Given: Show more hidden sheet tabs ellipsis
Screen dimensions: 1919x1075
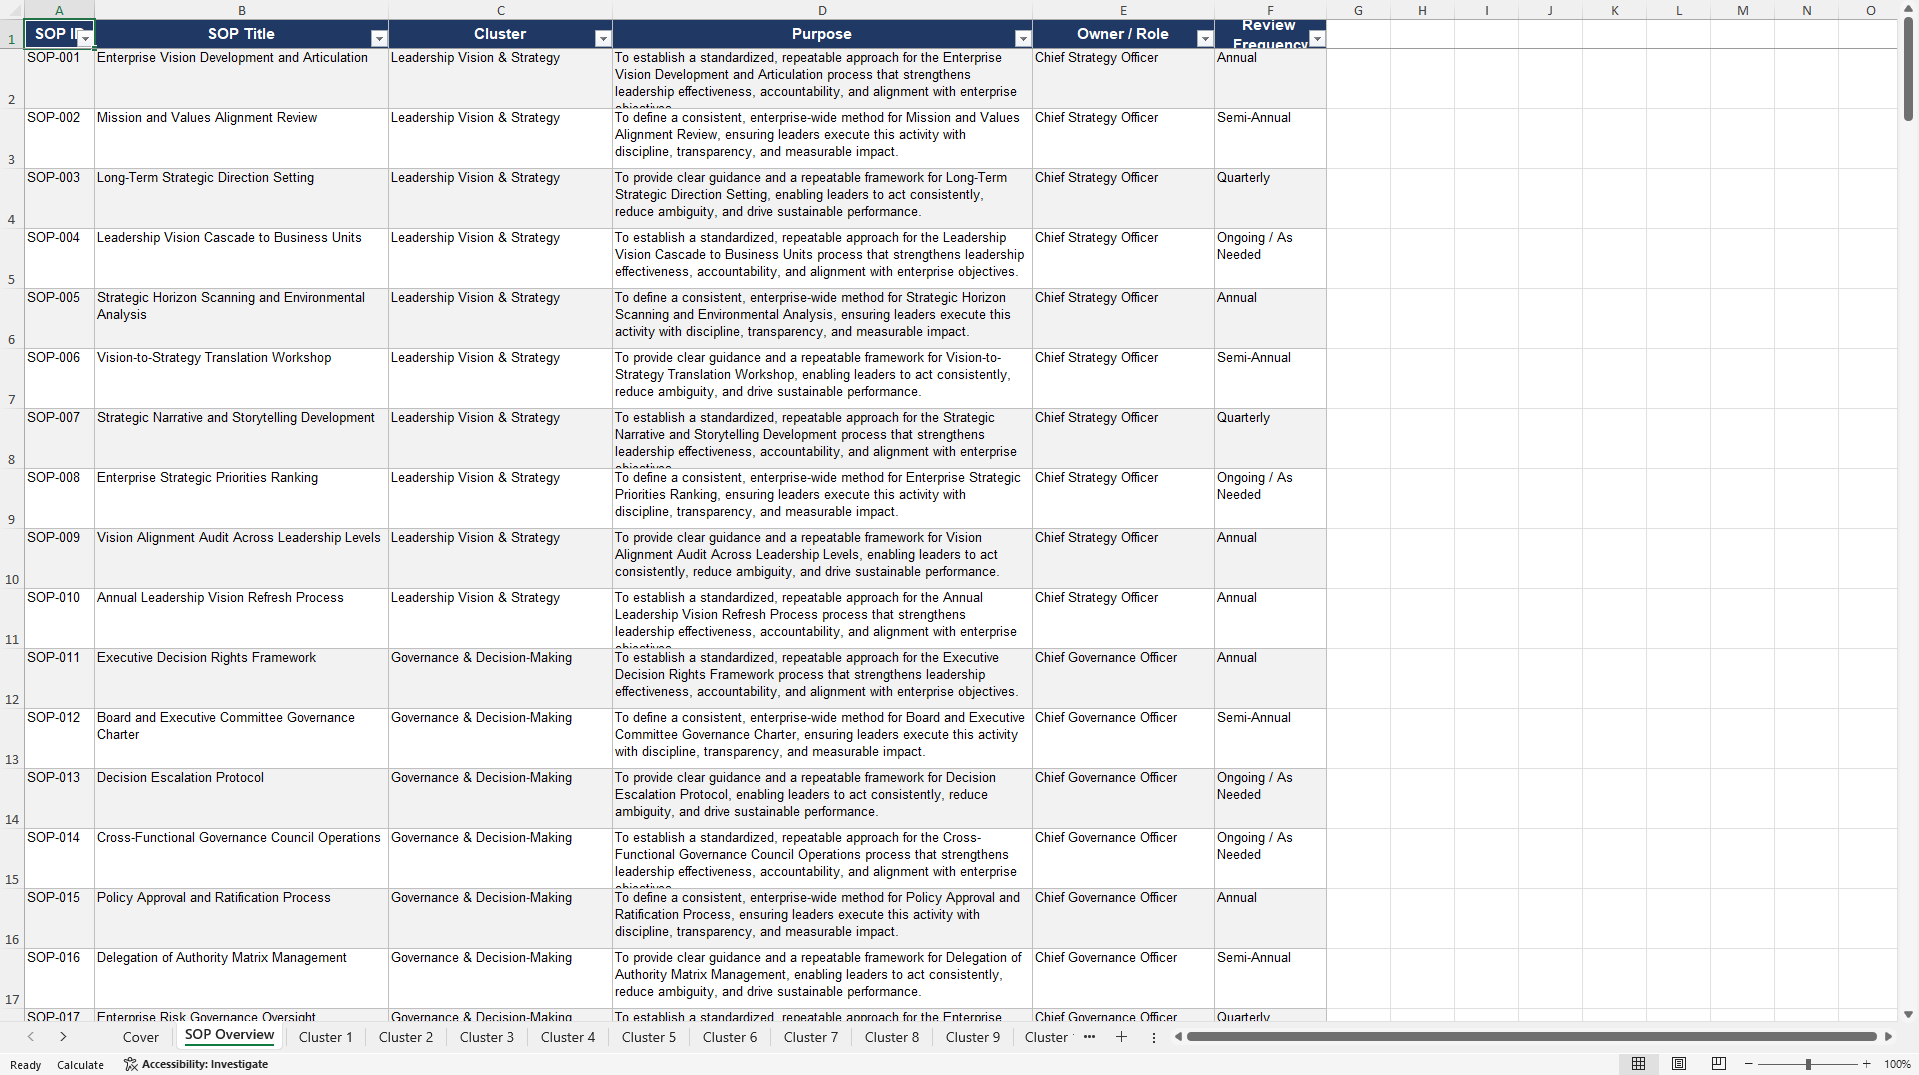Looking at the screenshot, I should [1089, 1037].
